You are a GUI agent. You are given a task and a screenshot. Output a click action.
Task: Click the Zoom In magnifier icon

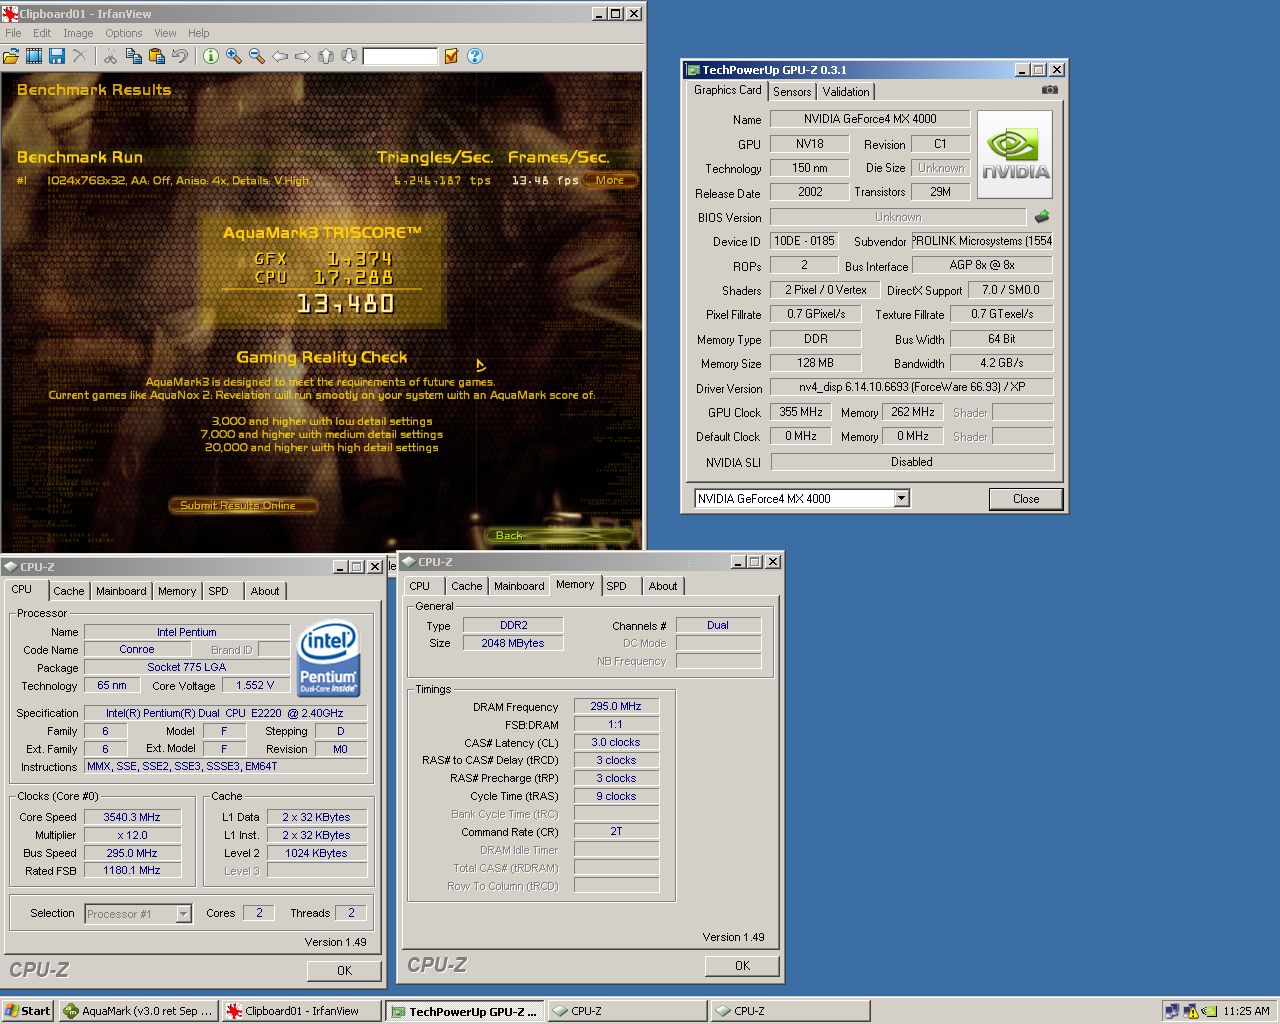coord(233,57)
